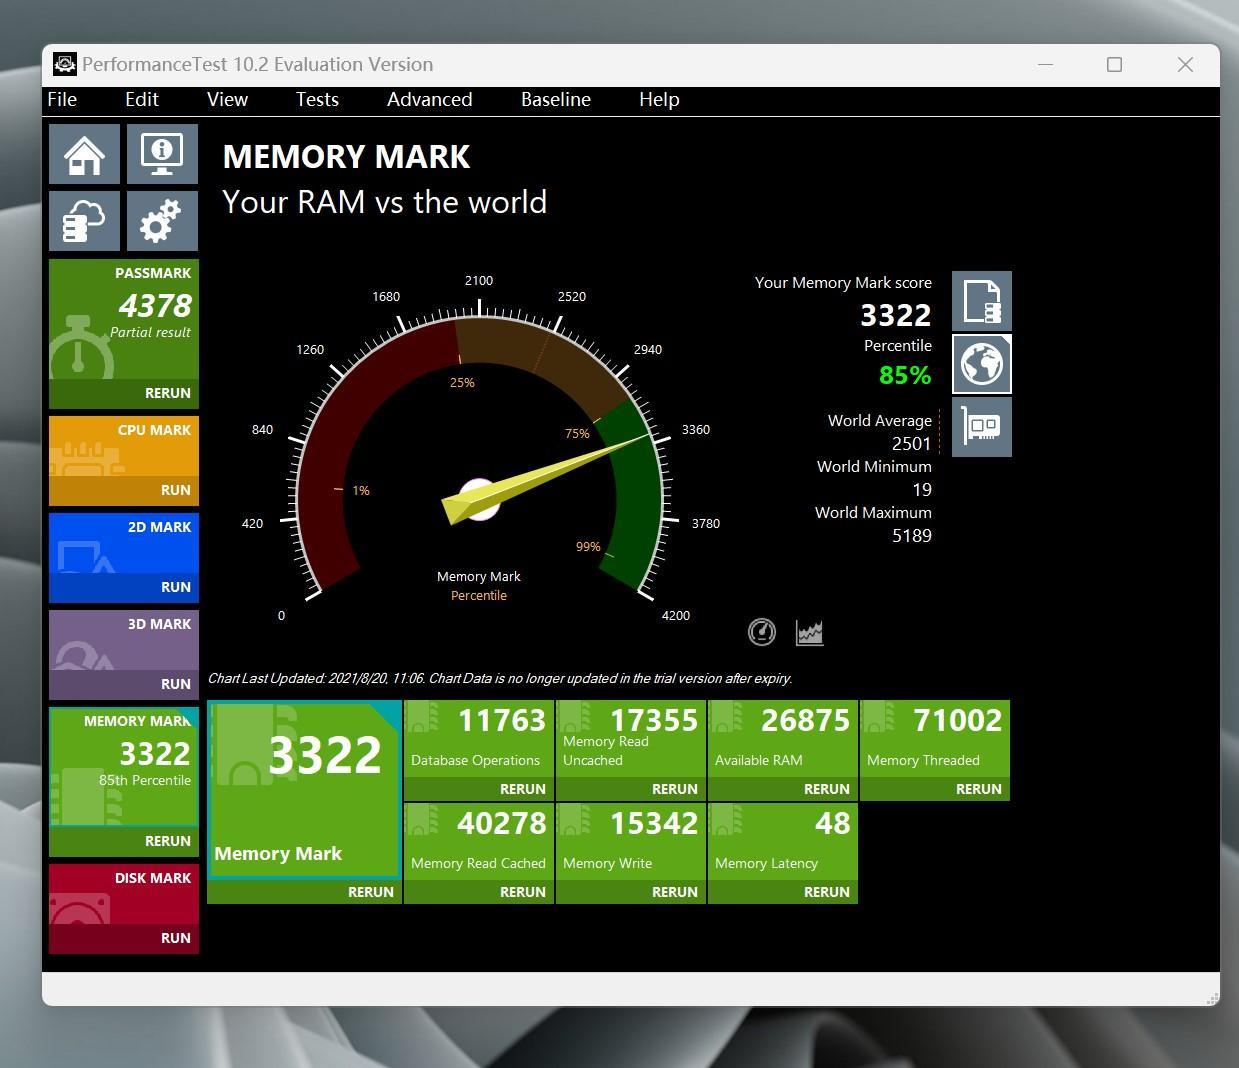Click the Chart Last Updated notice text
The width and height of the screenshot is (1239, 1068).
(500, 678)
